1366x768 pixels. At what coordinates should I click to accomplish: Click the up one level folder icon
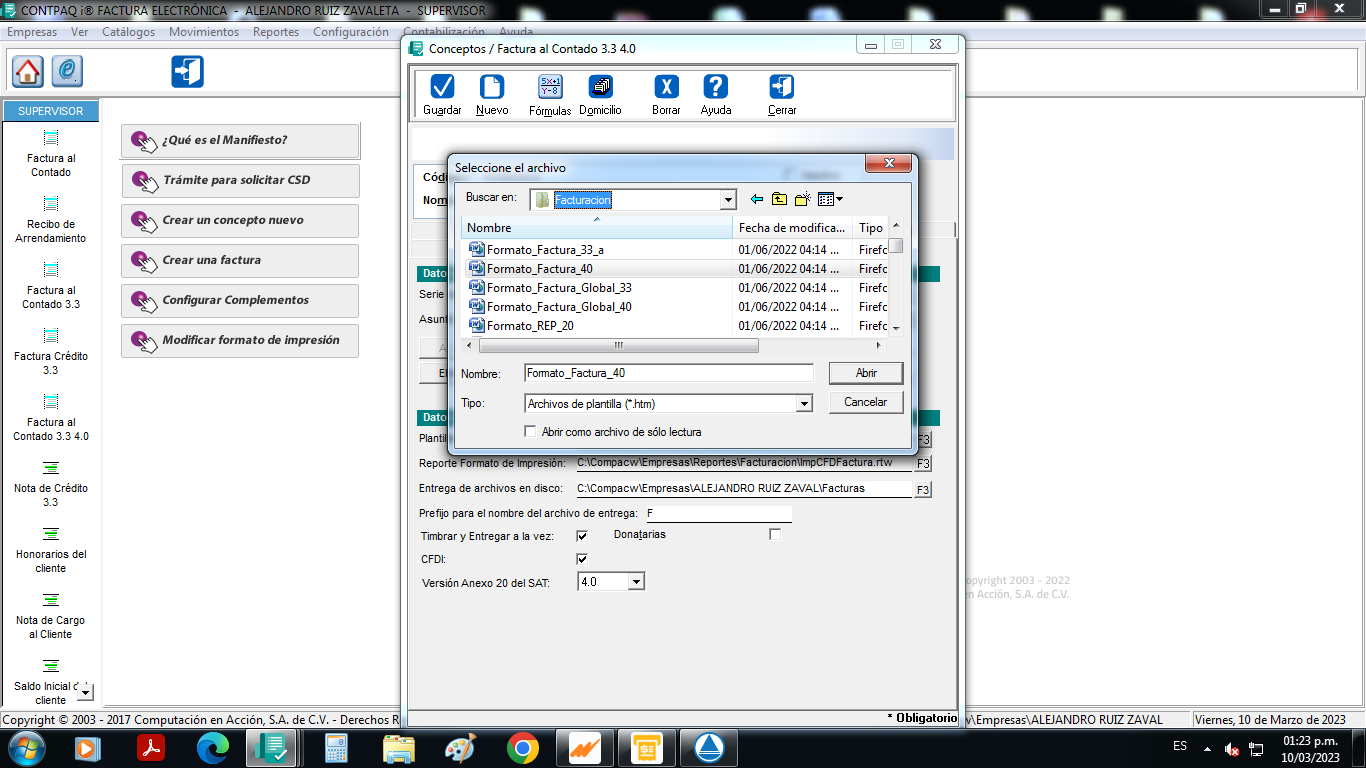point(779,200)
